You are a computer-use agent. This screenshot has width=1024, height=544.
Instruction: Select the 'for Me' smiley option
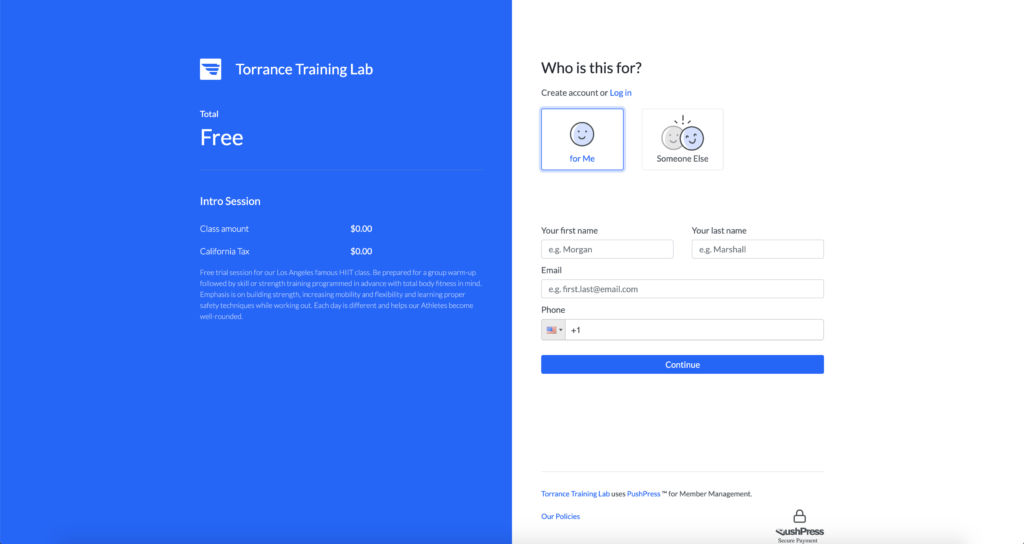pyautogui.click(x=582, y=140)
